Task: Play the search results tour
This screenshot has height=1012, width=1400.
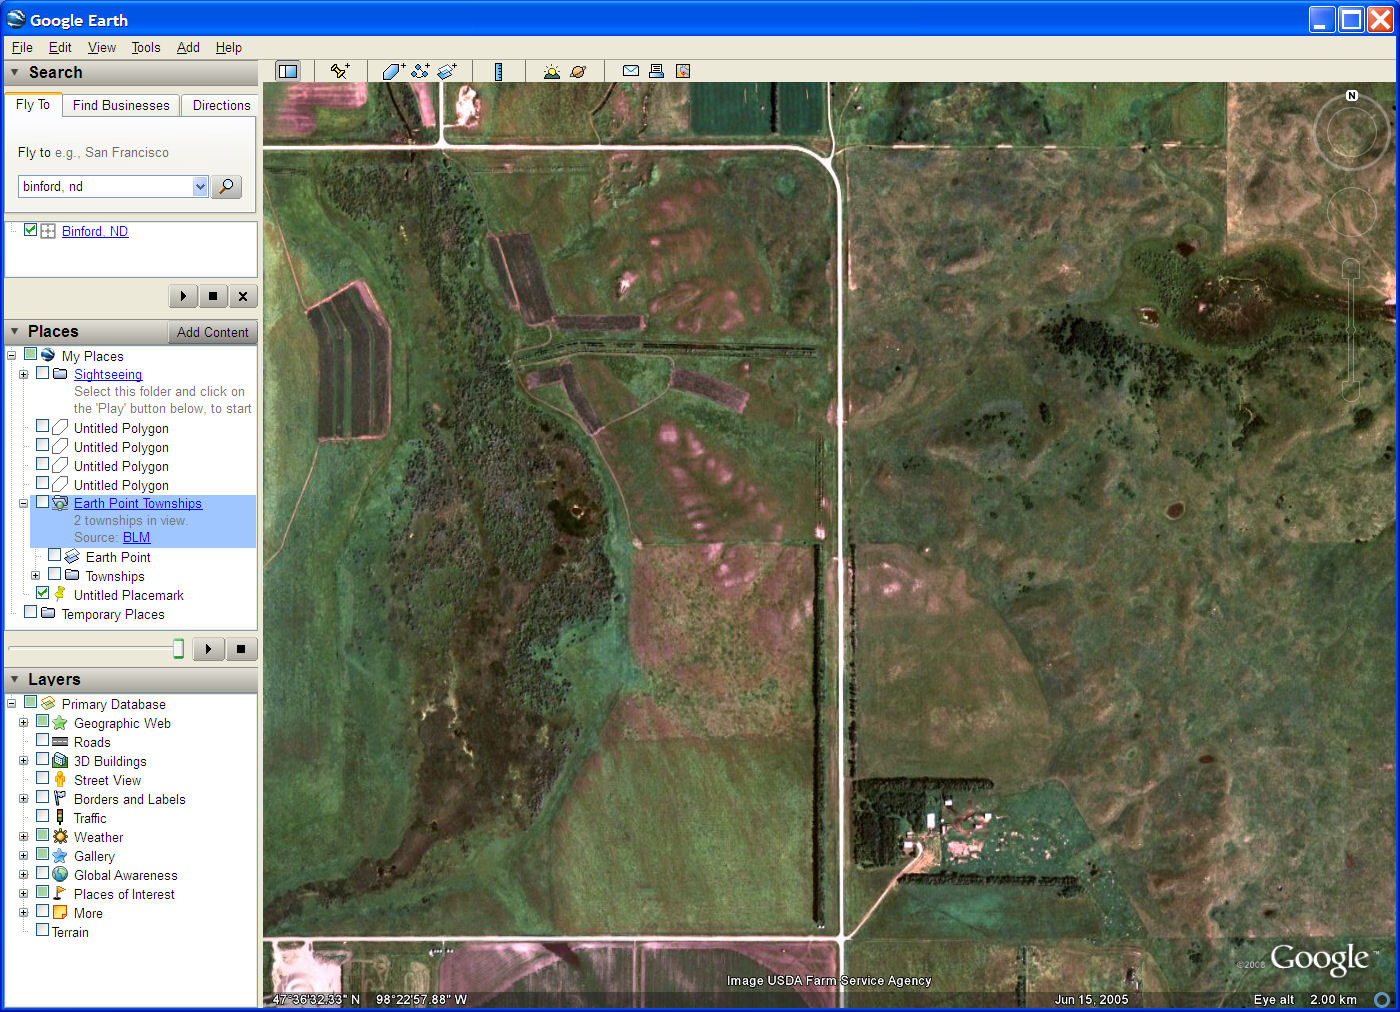Action: point(183,296)
